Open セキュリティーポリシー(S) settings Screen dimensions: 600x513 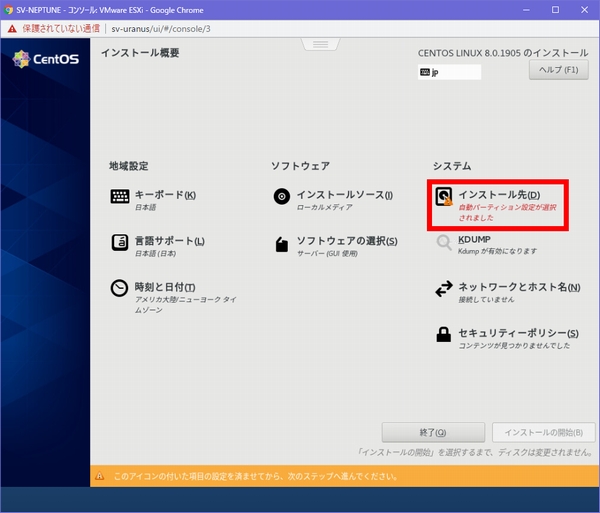[518, 333]
